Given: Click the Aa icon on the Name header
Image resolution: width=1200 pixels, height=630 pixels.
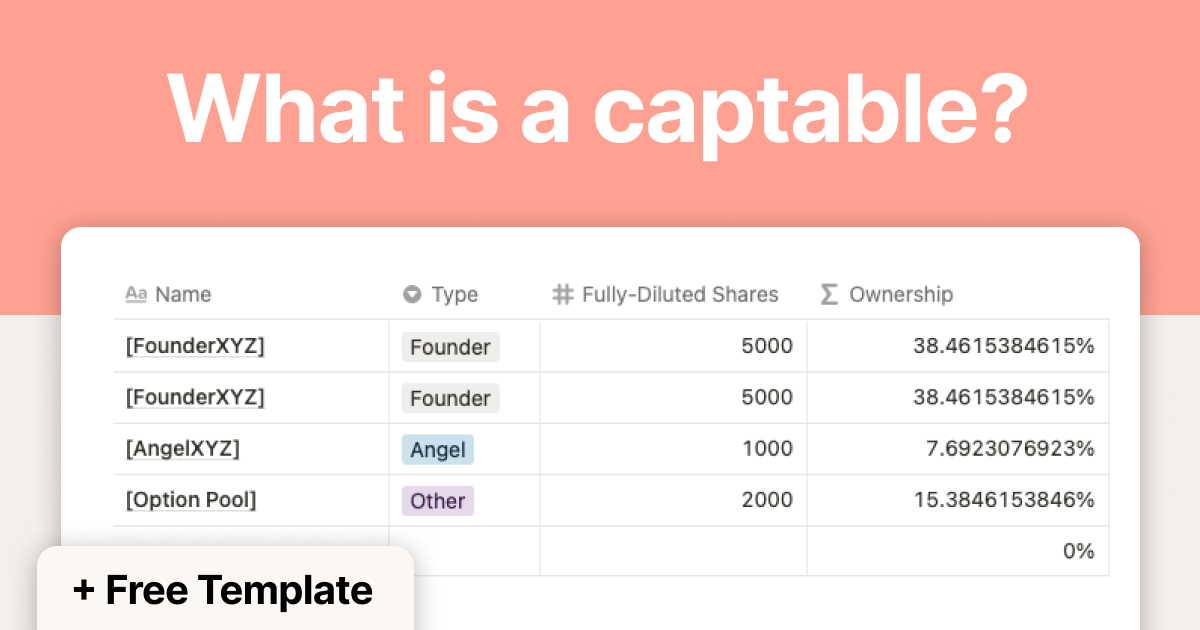Looking at the screenshot, I should click(137, 294).
